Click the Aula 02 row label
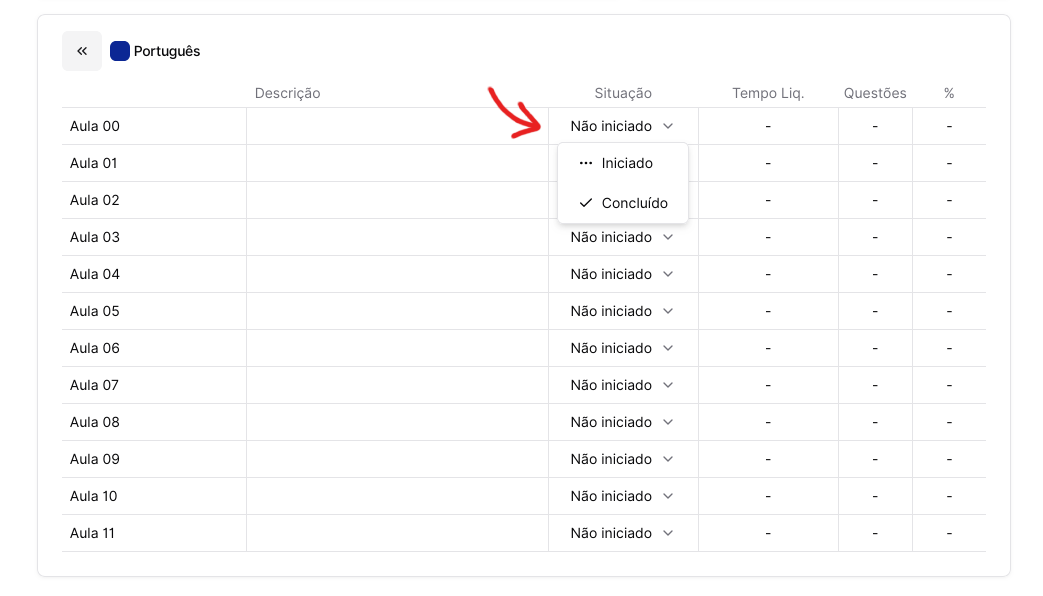 click(94, 200)
